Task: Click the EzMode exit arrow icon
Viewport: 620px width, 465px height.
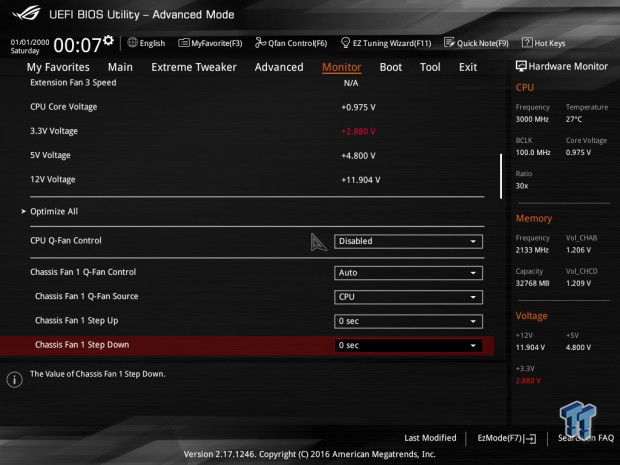Action: pyautogui.click(x=530, y=439)
